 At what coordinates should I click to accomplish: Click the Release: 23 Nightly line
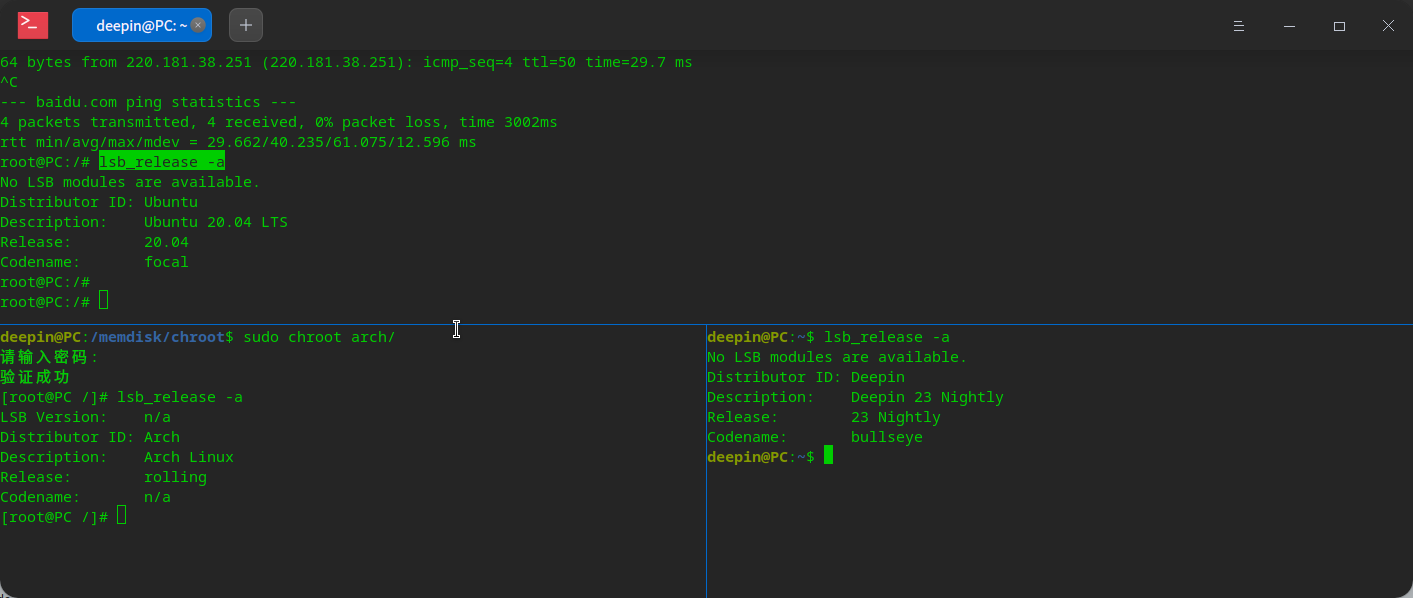[x=824, y=417]
